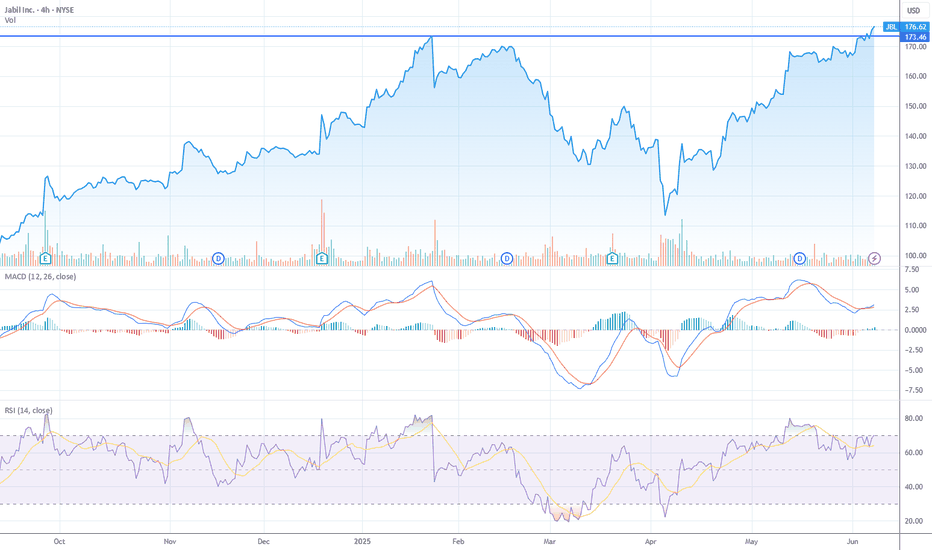Click the Jun label on time axis
The width and height of the screenshot is (932, 550).
852,541
